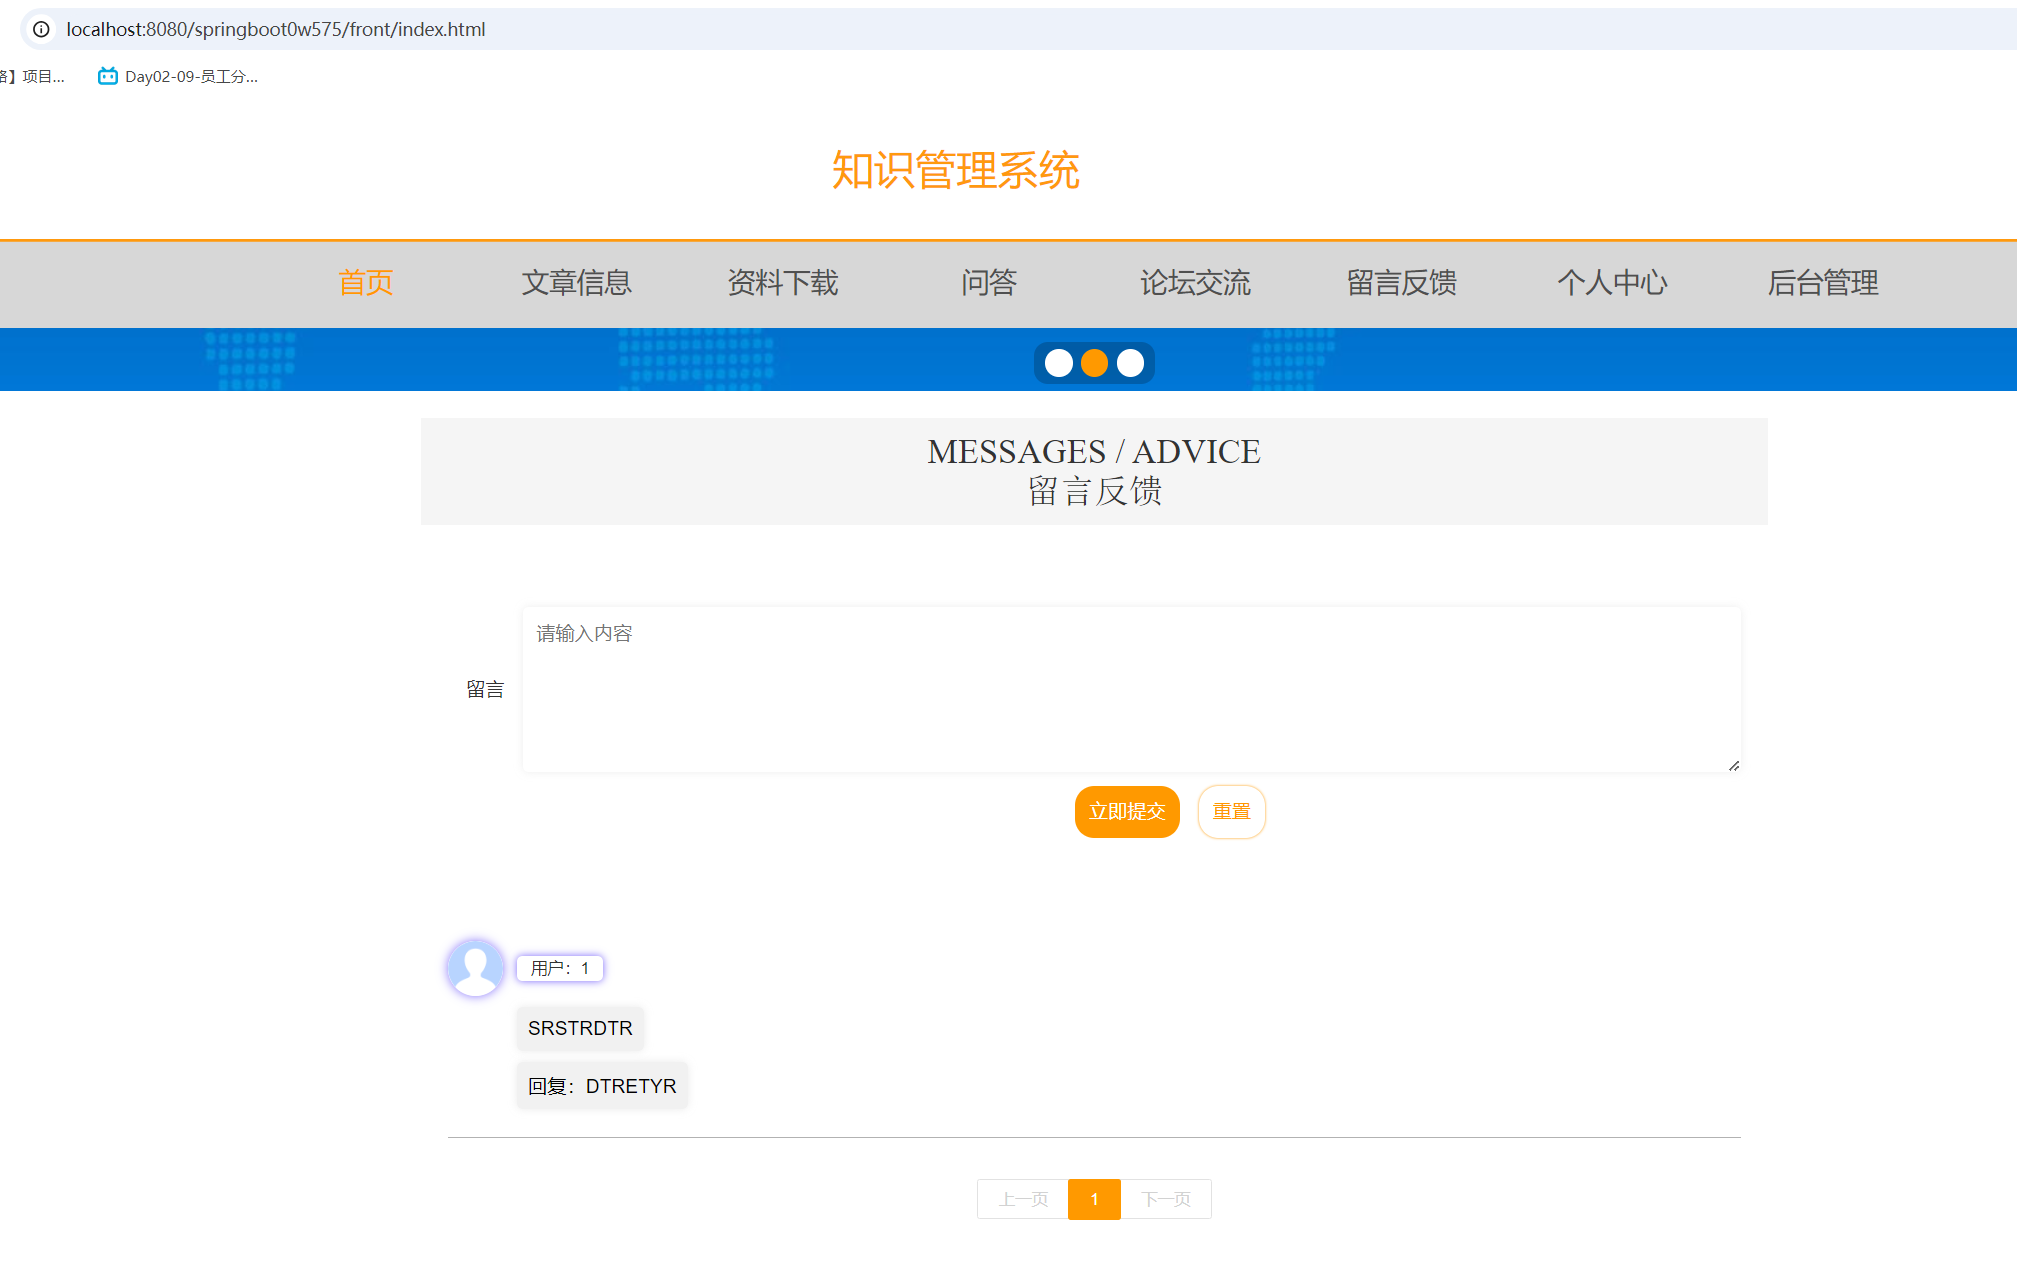Screen dimensions: 2017x1266
Task: Open the Day02-09 bookmark in the bookmarks bar
Action: coord(178,75)
